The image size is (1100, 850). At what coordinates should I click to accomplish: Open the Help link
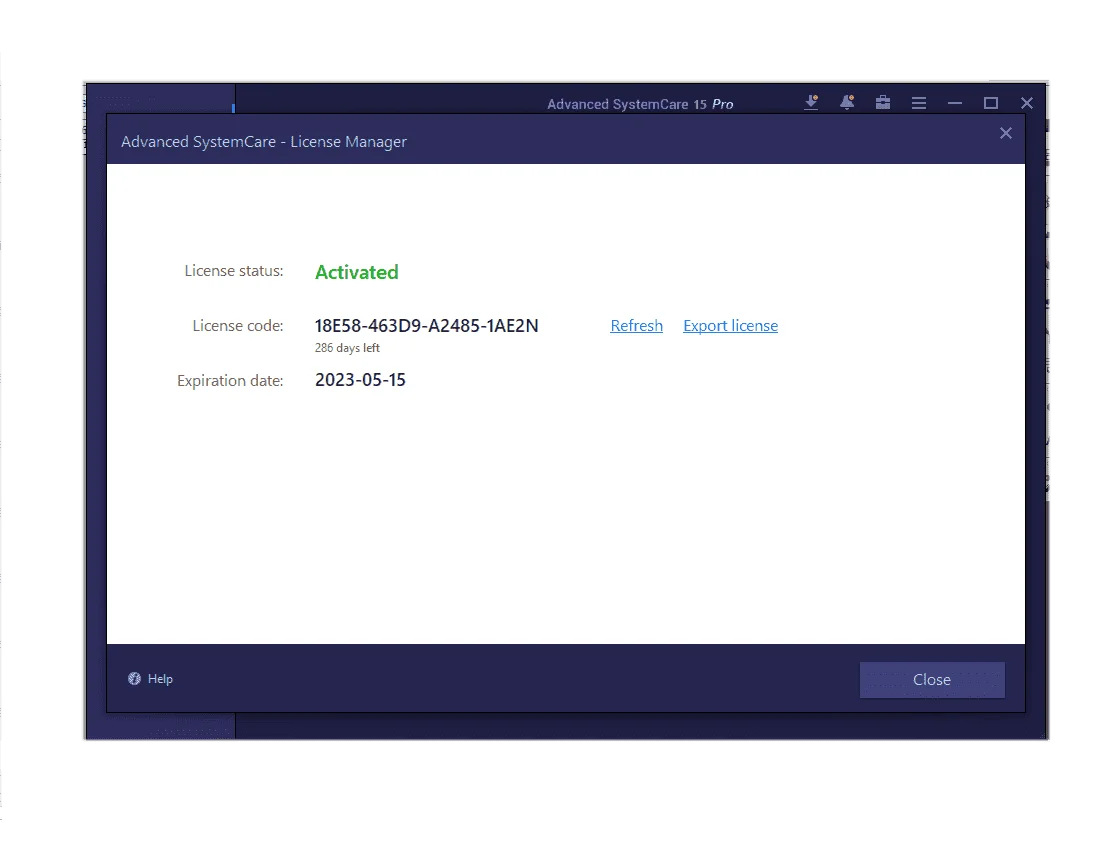tap(160, 679)
